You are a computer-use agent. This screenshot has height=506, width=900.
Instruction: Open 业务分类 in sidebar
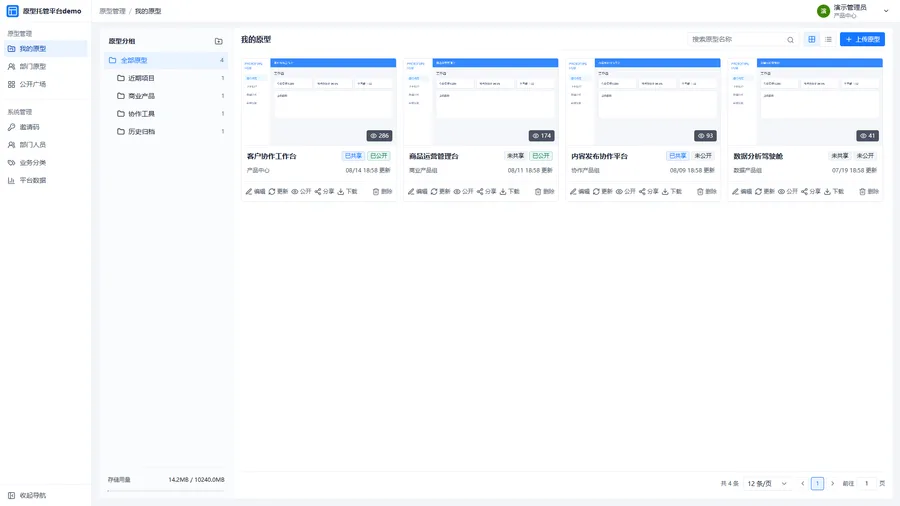pos(44,163)
